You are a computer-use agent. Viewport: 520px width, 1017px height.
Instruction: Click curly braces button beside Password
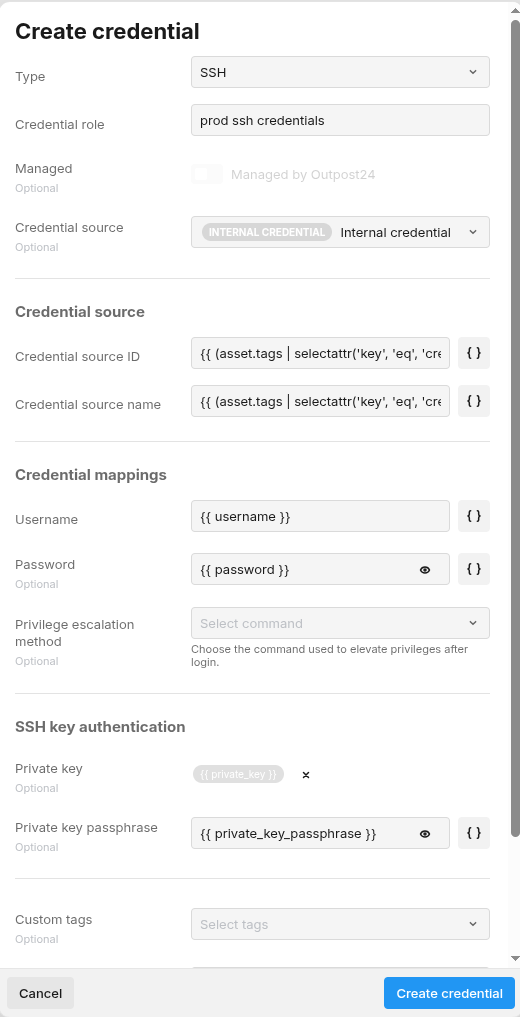point(474,569)
